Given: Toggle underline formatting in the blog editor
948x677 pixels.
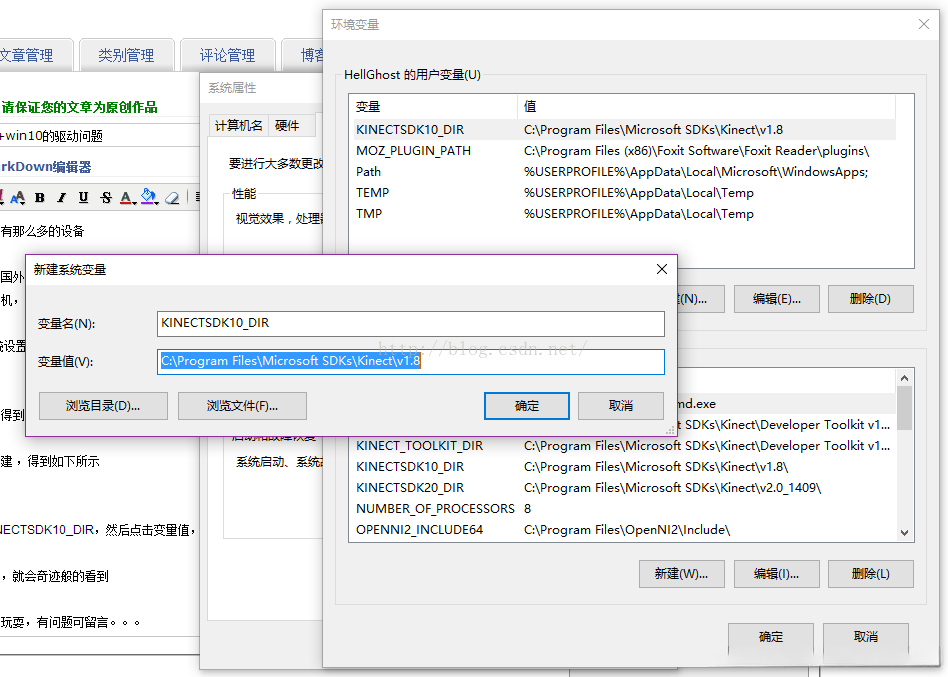Looking at the screenshot, I should (x=83, y=198).
